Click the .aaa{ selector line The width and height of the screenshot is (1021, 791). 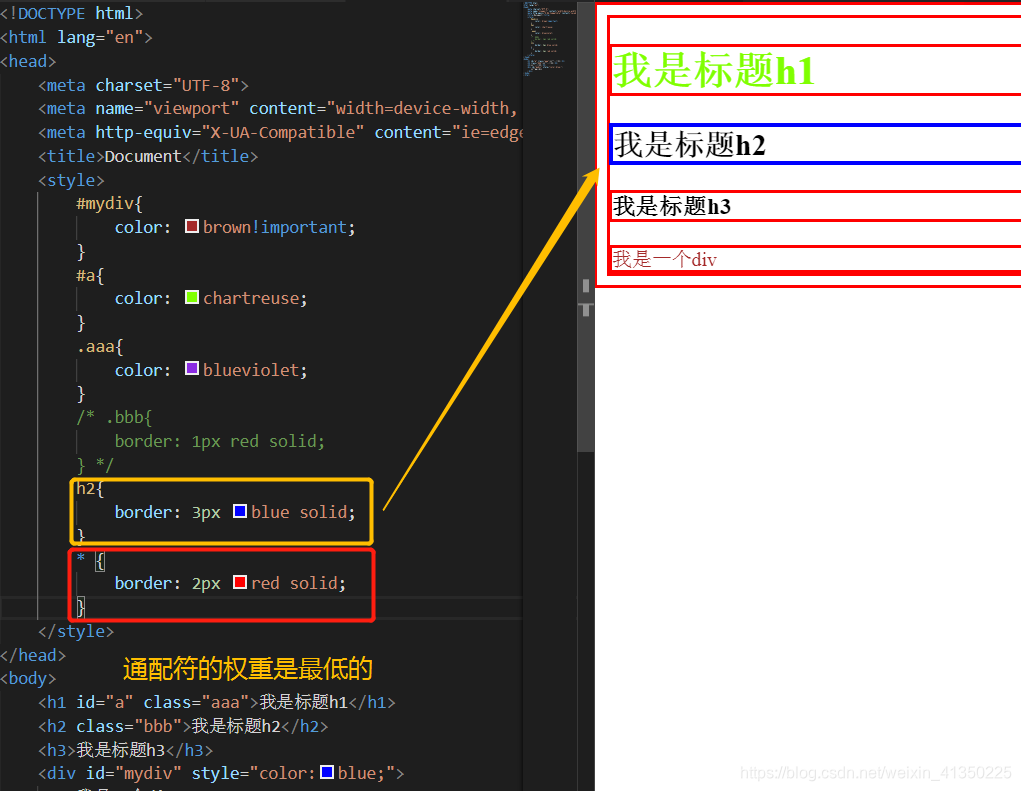[100, 346]
